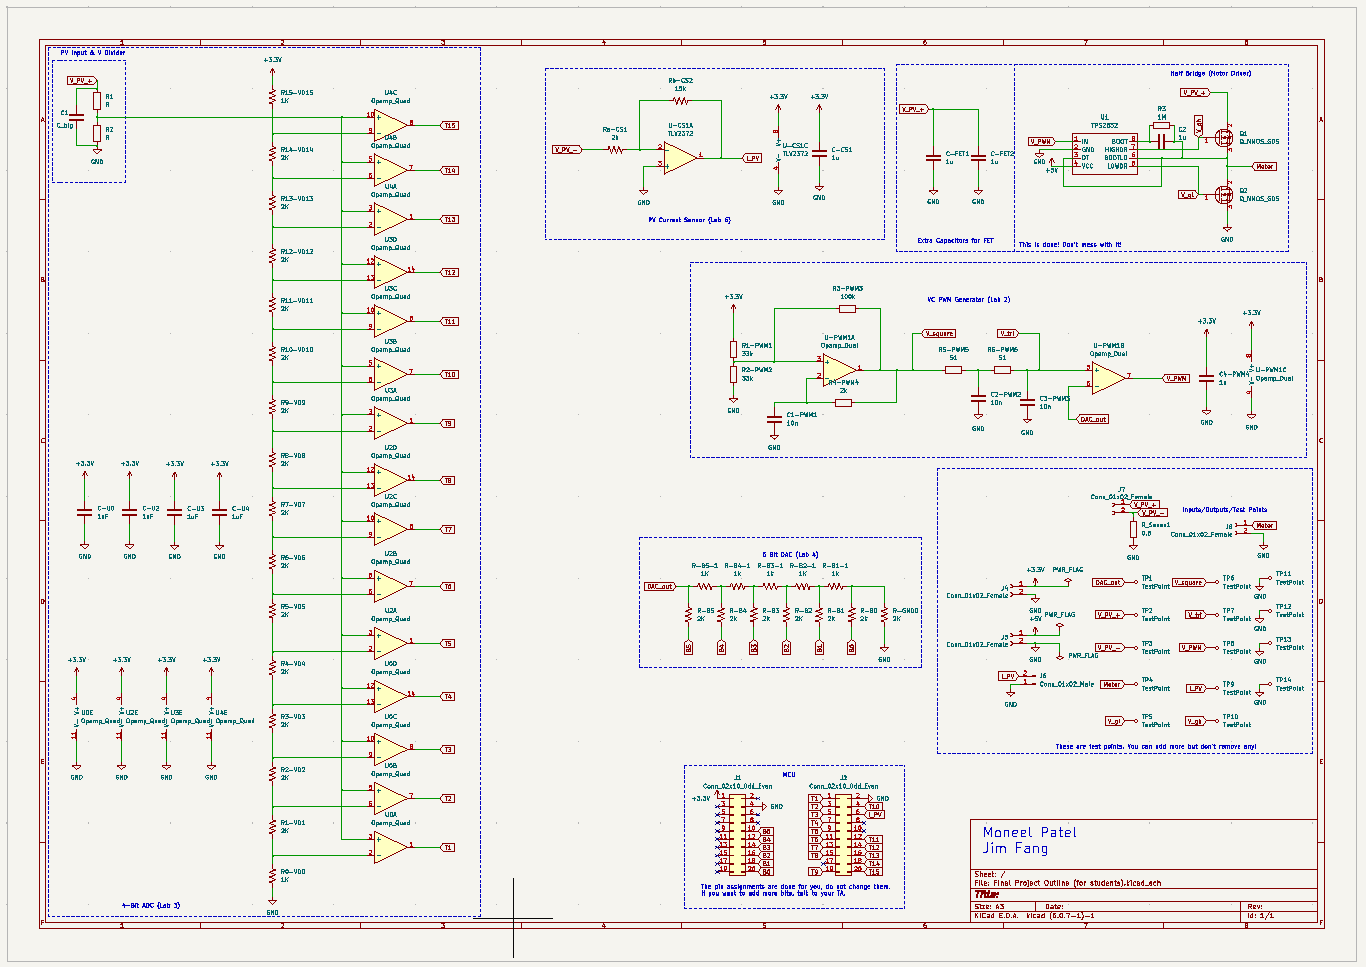Image resolution: width=1366 pixels, height=967 pixels.
Task: Select the 'Moneel Patel' title block text
Action: tap(1029, 832)
